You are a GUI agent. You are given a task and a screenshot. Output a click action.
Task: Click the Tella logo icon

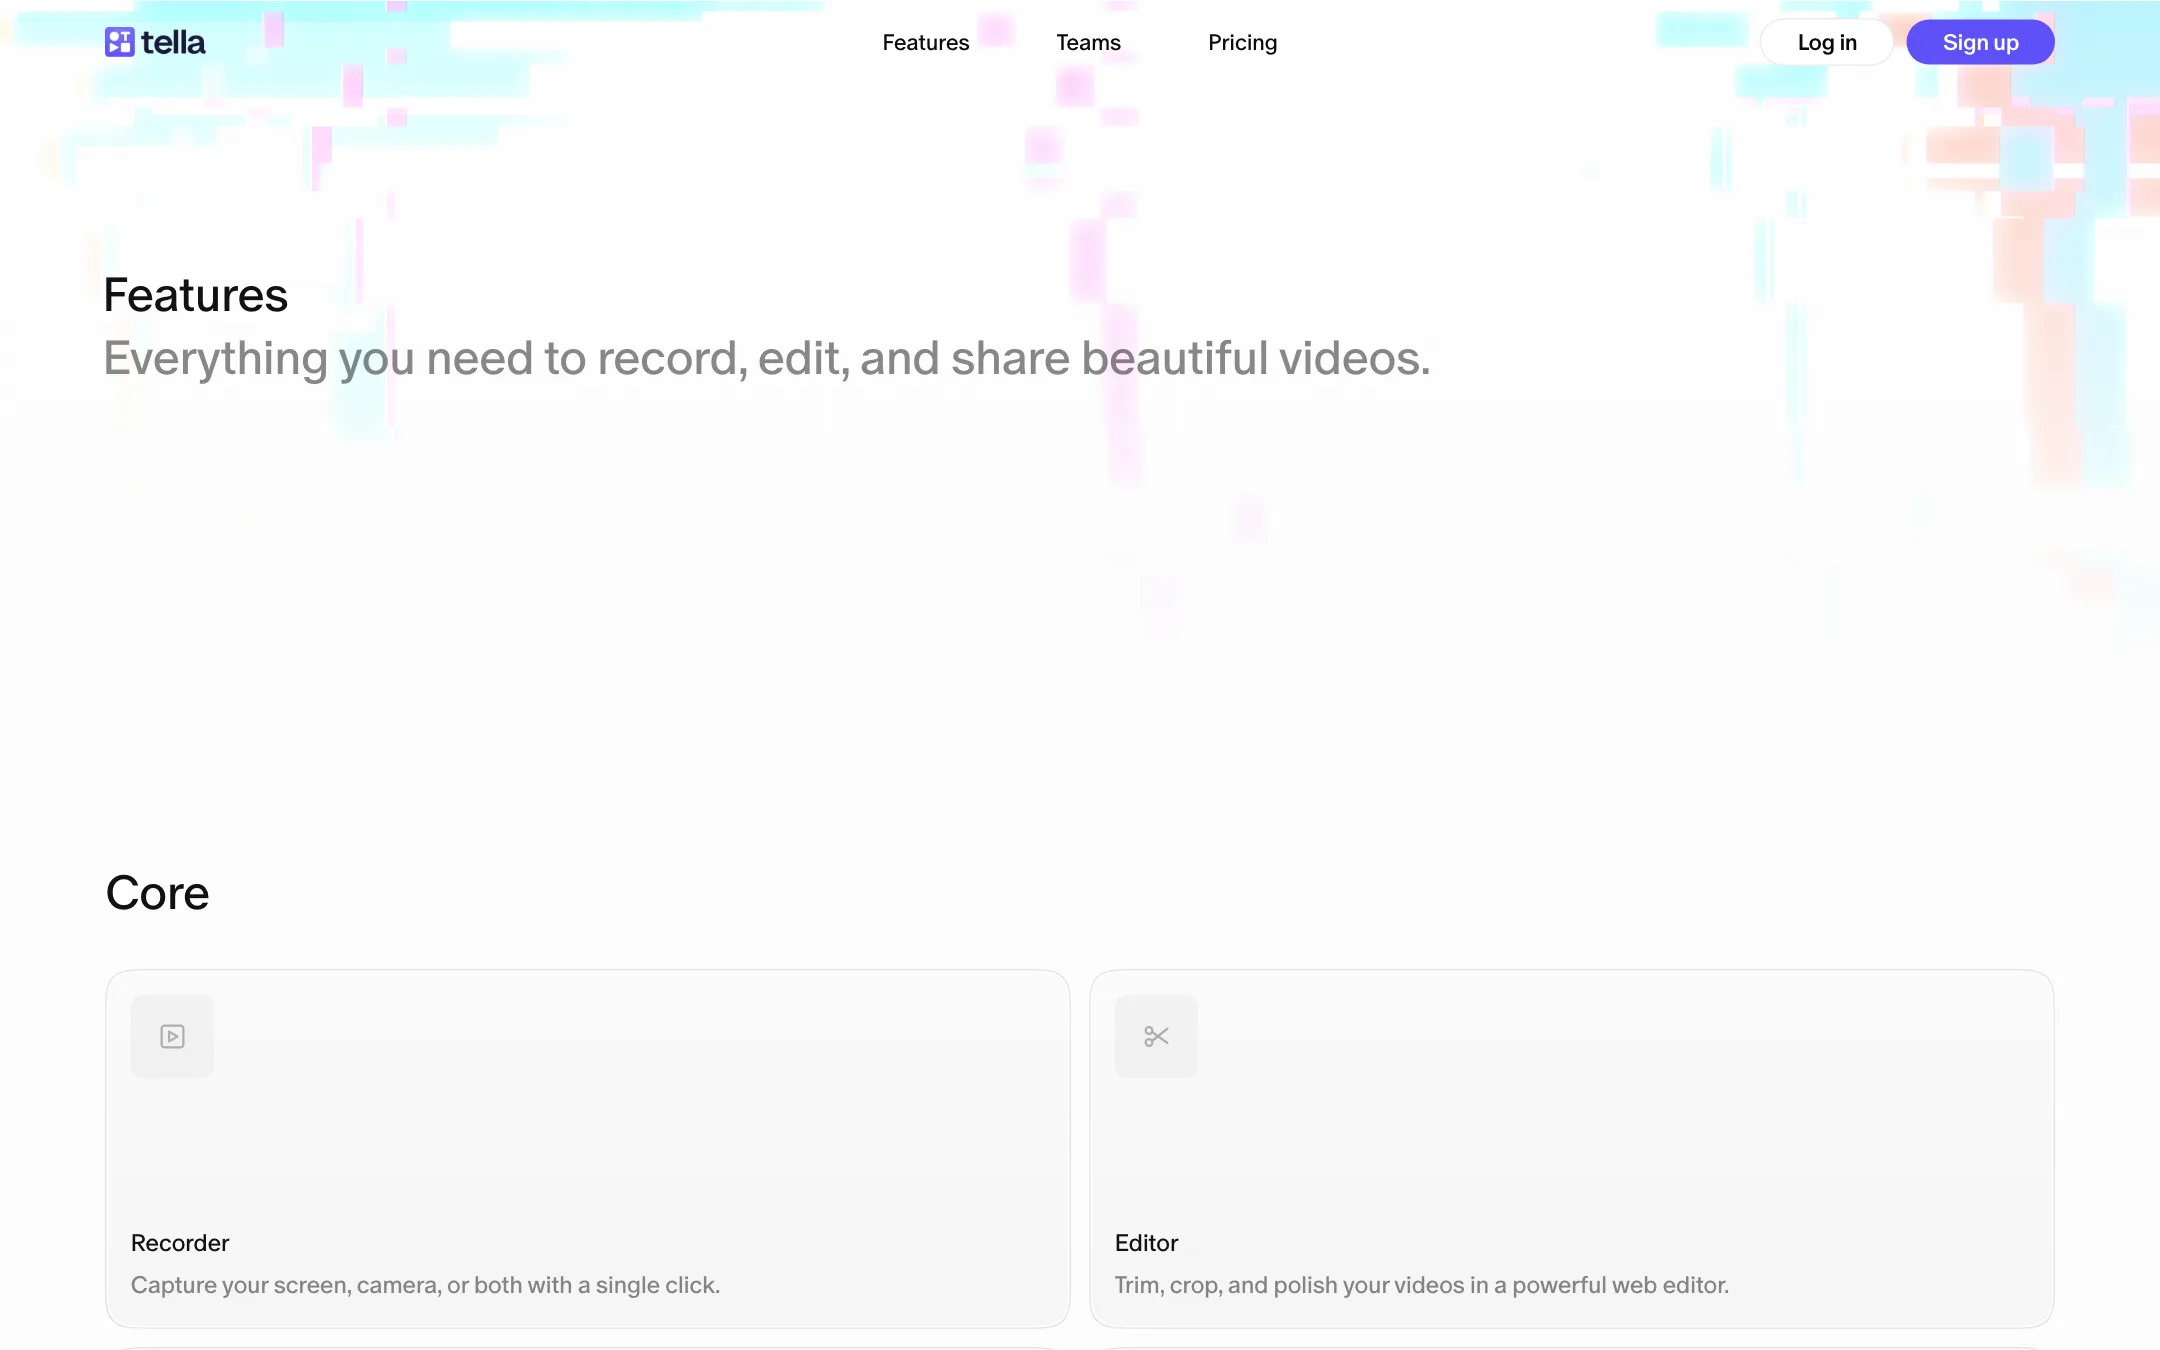coord(119,42)
